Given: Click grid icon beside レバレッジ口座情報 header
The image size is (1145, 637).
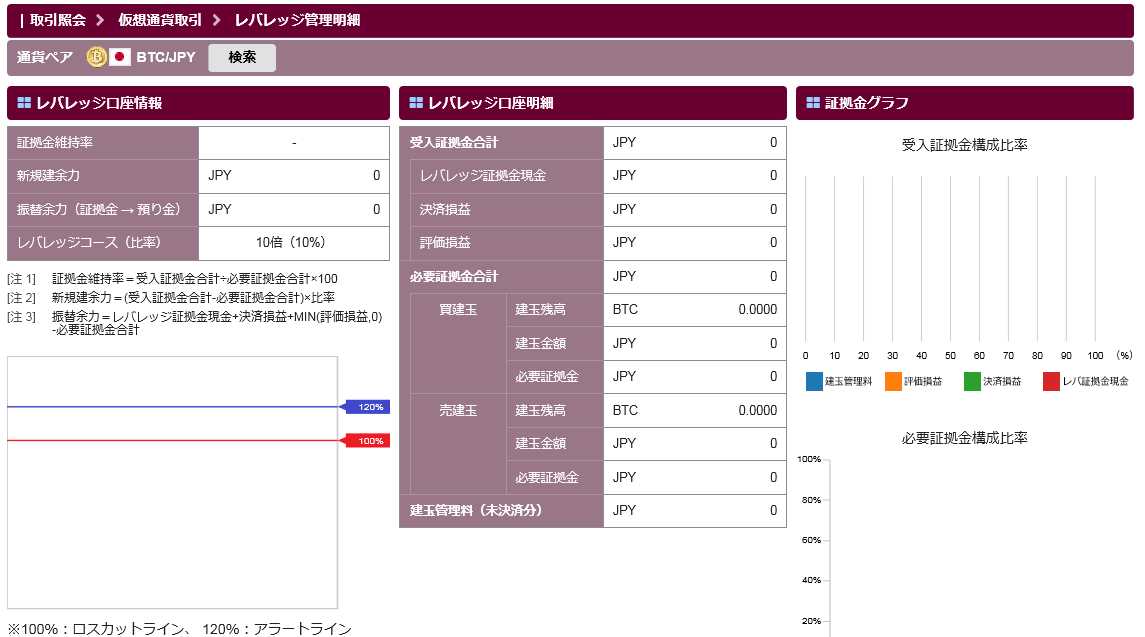Looking at the screenshot, I should pyautogui.click(x=24, y=103).
